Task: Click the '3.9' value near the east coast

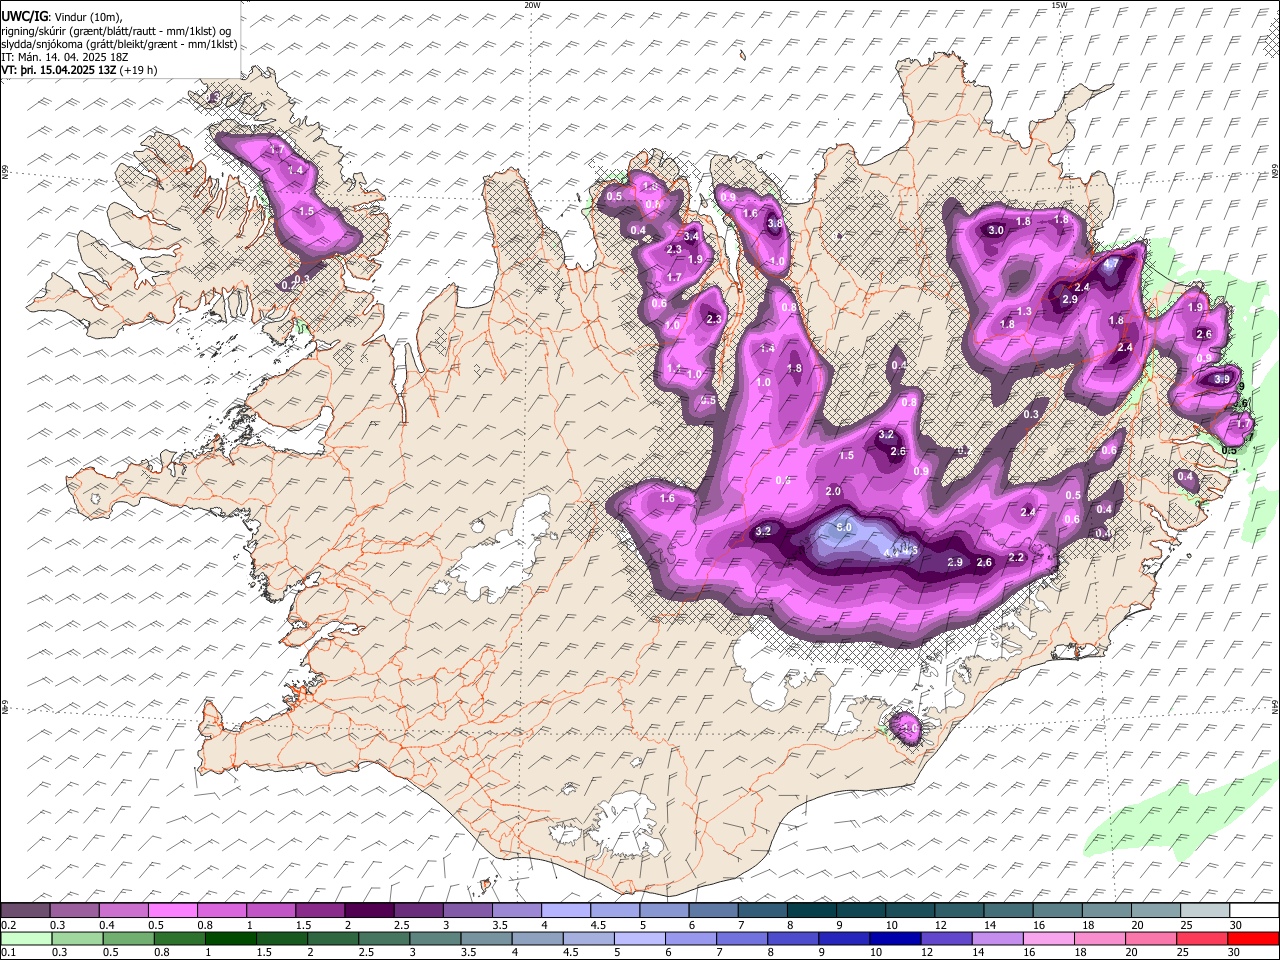Action: pyautogui.click(x=1222, y=379)
